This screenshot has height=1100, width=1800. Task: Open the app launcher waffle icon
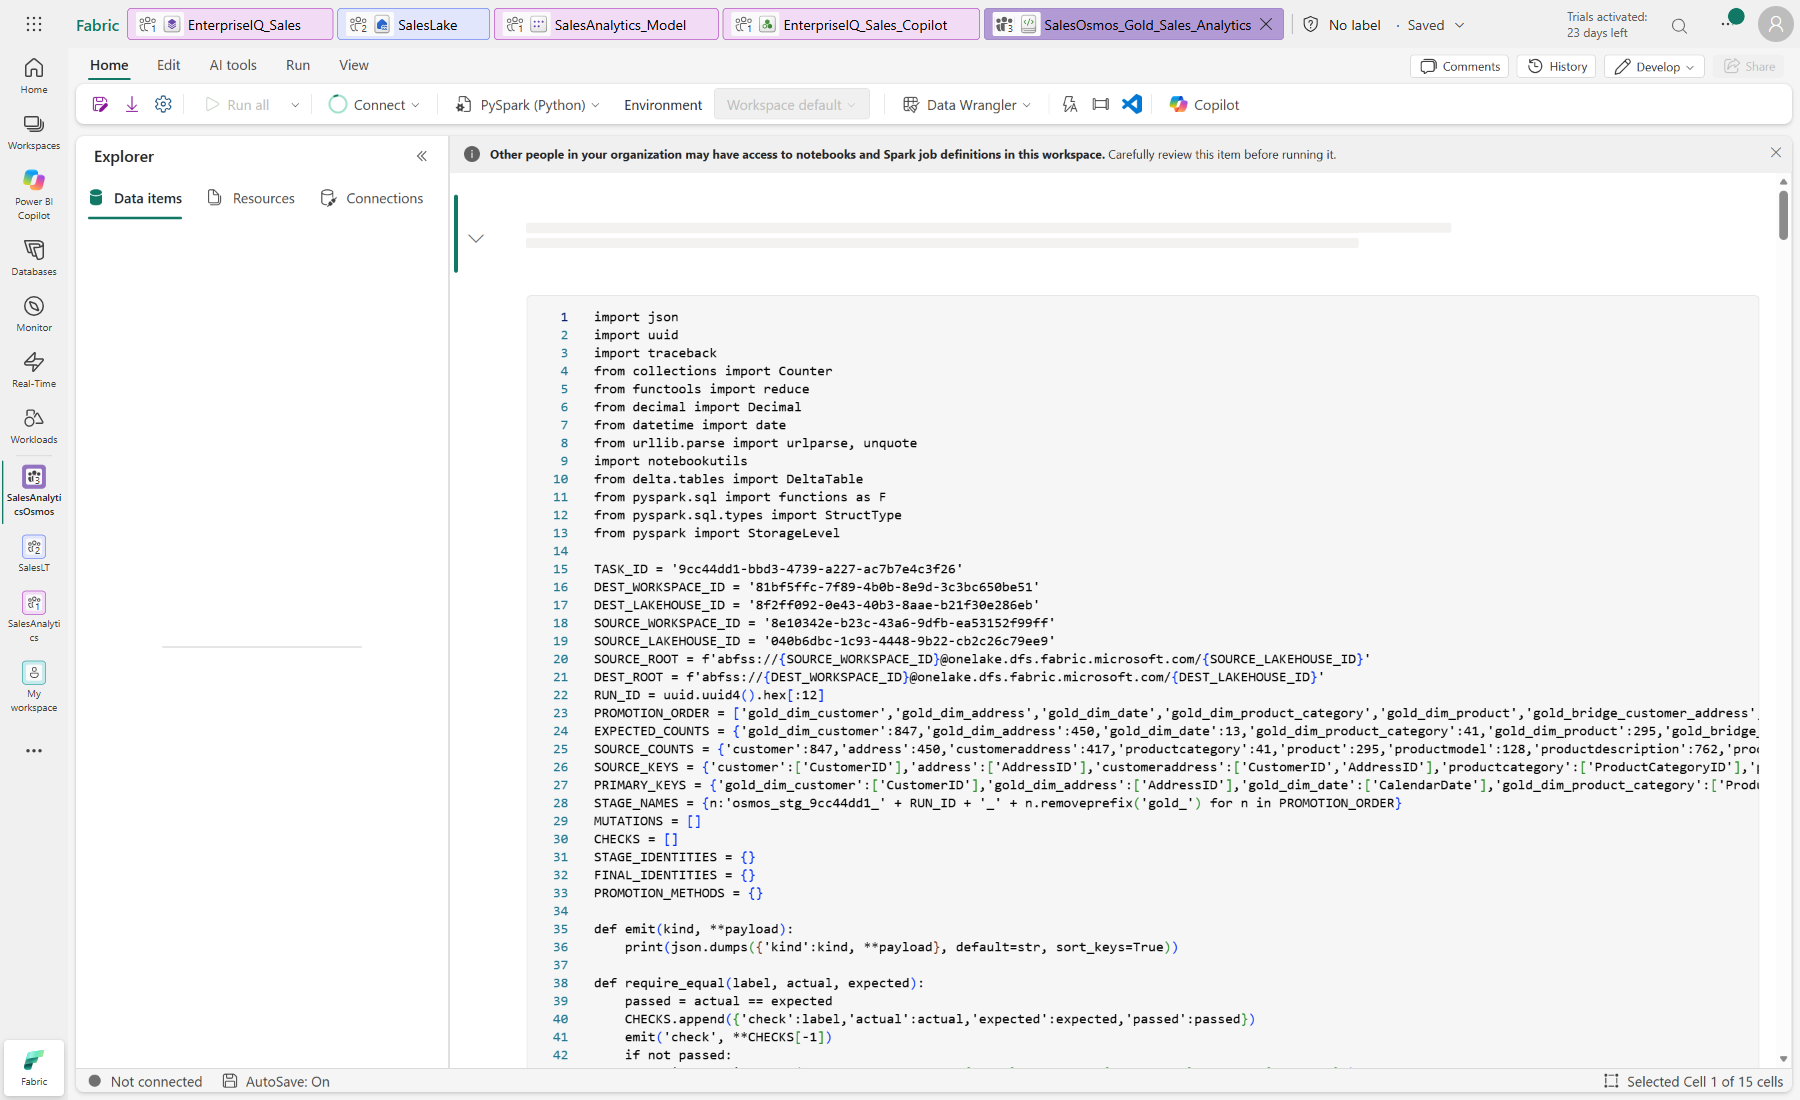(x=34, y=24)
